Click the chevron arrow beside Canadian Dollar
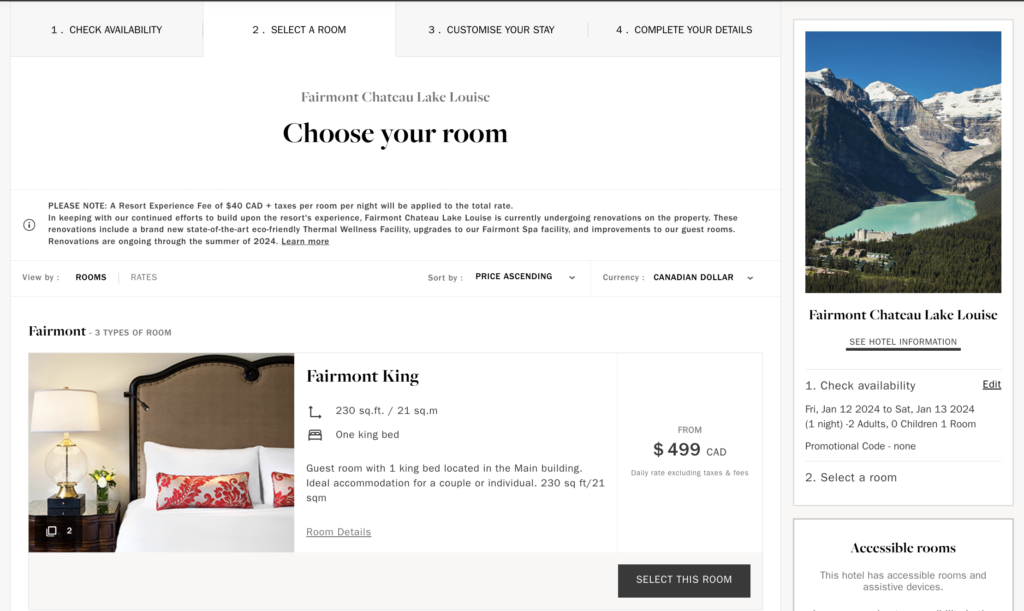The image size is (1024, 611). 750,278
